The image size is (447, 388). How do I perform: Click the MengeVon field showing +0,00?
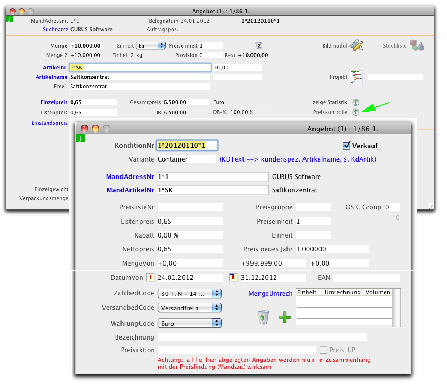190,263
